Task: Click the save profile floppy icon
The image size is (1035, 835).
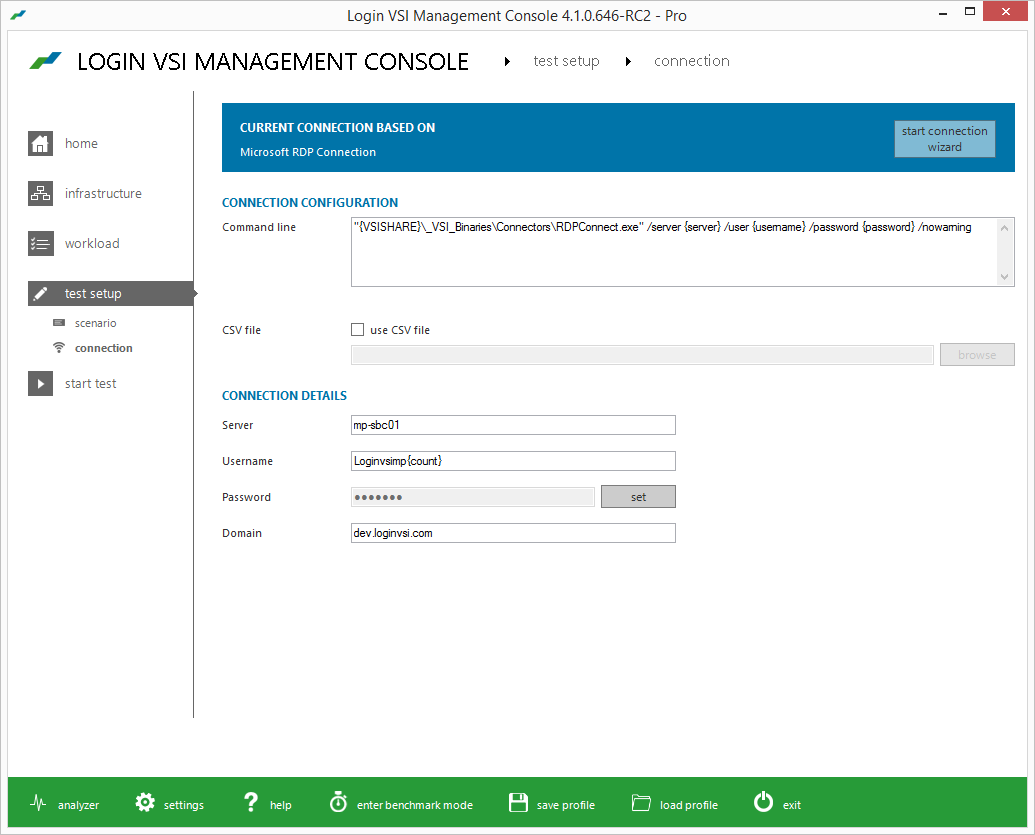Action: (x=518, y=803)
